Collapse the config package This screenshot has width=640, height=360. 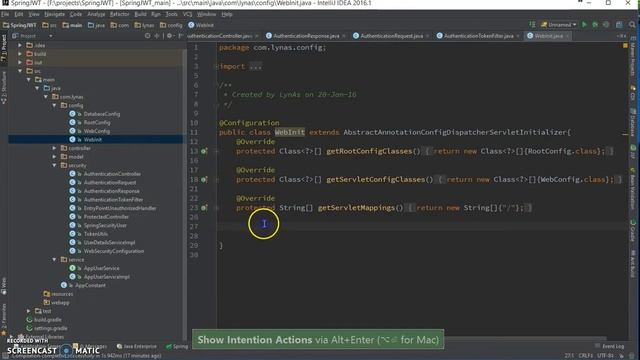(x=54, y=105)
